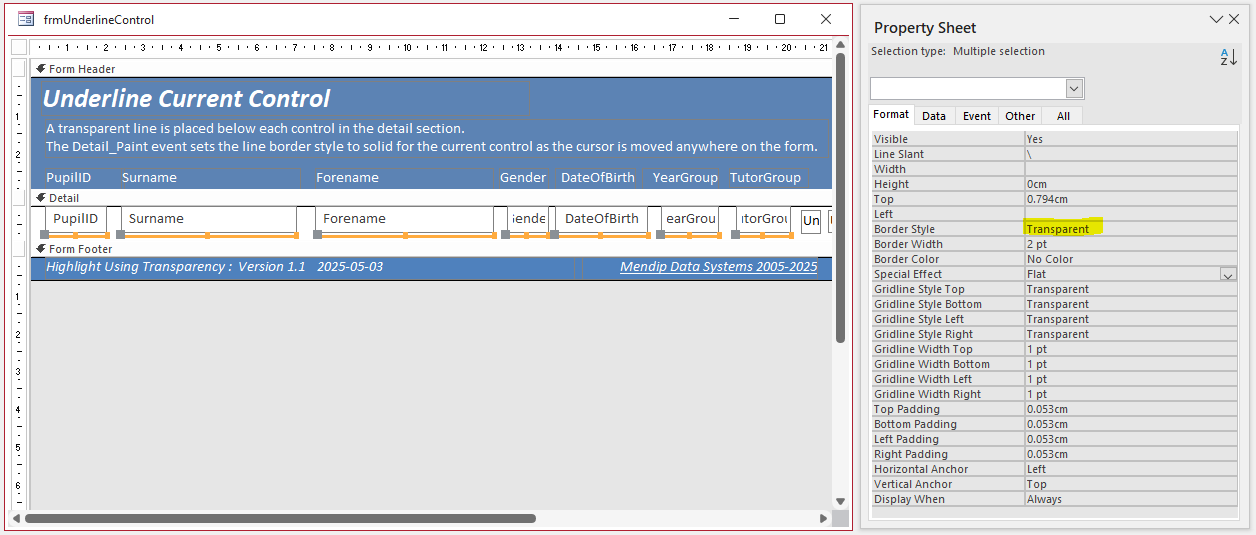Select the YearGroup header label
This screenshot has height=535, width=1256.
[x=685, y=178]
